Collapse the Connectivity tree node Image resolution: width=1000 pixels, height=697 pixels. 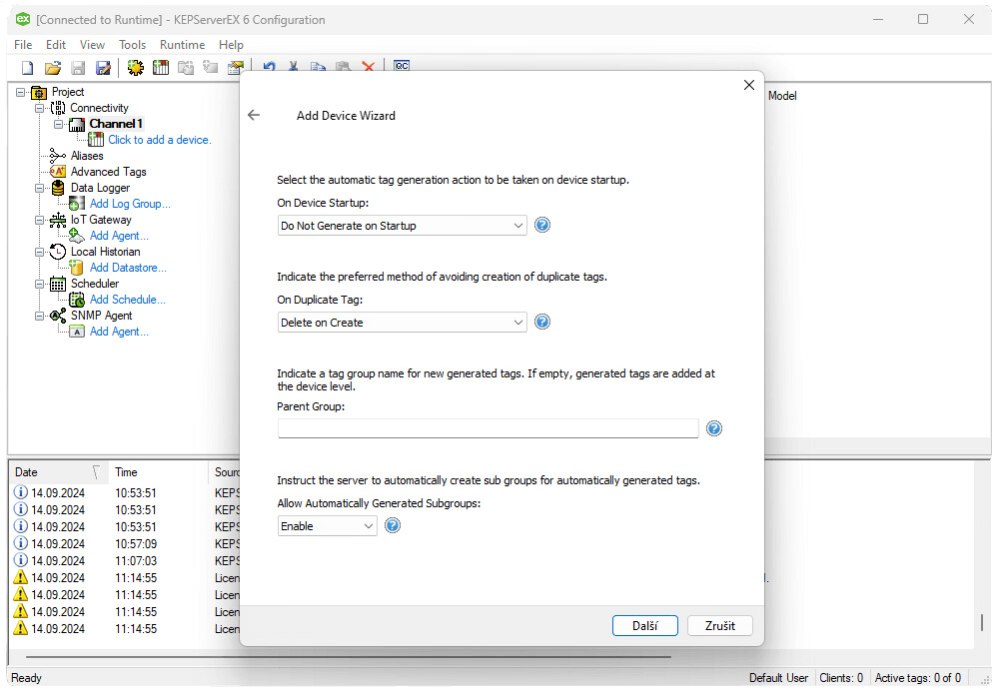coord(42,107)
